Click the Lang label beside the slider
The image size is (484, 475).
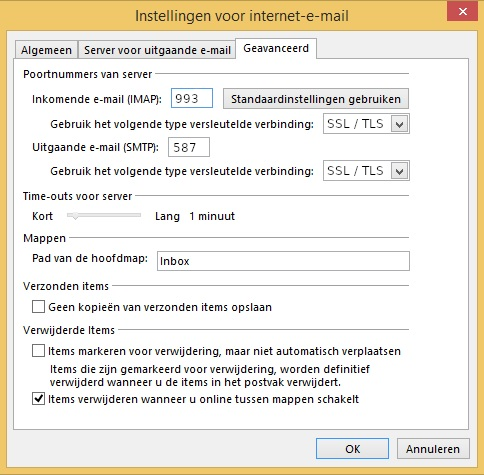[x=167, y=216]
